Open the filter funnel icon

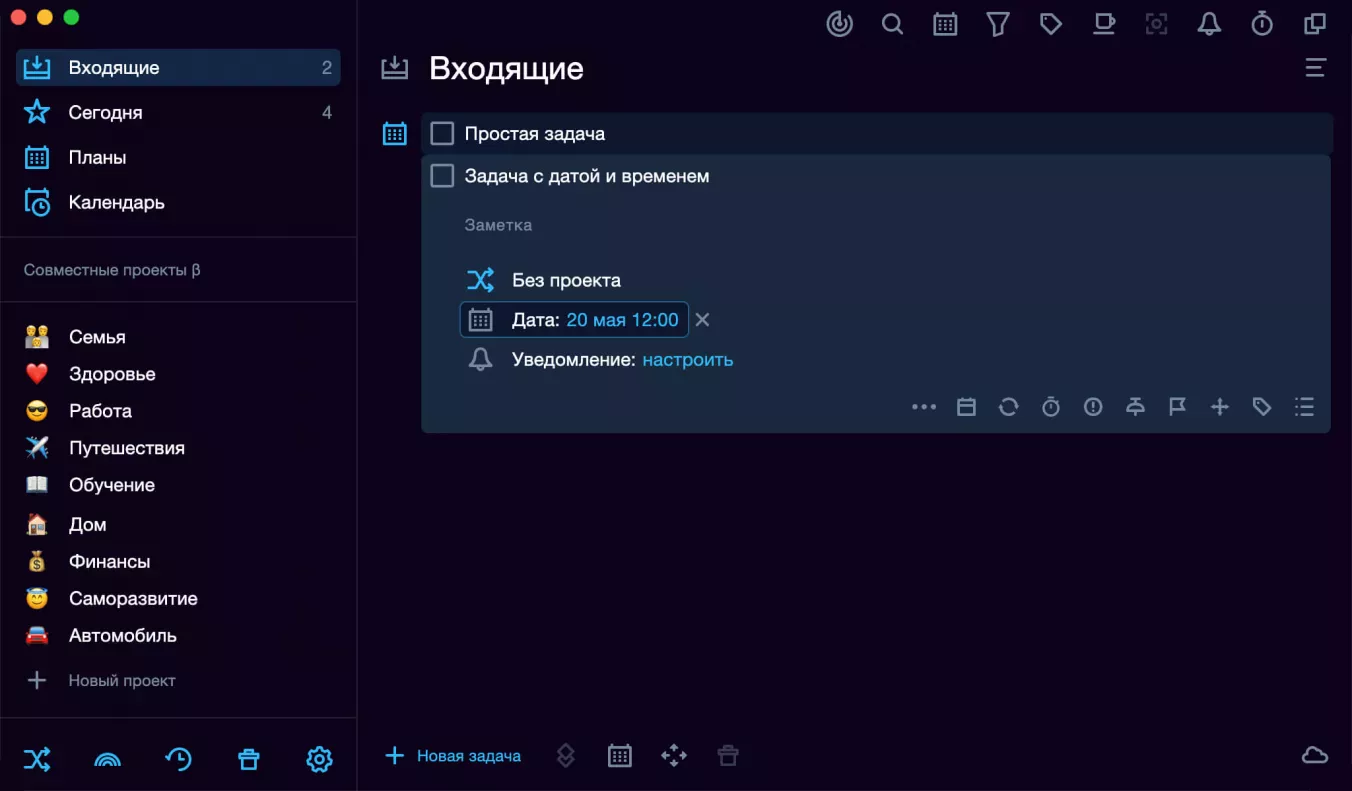click(998, 24)
